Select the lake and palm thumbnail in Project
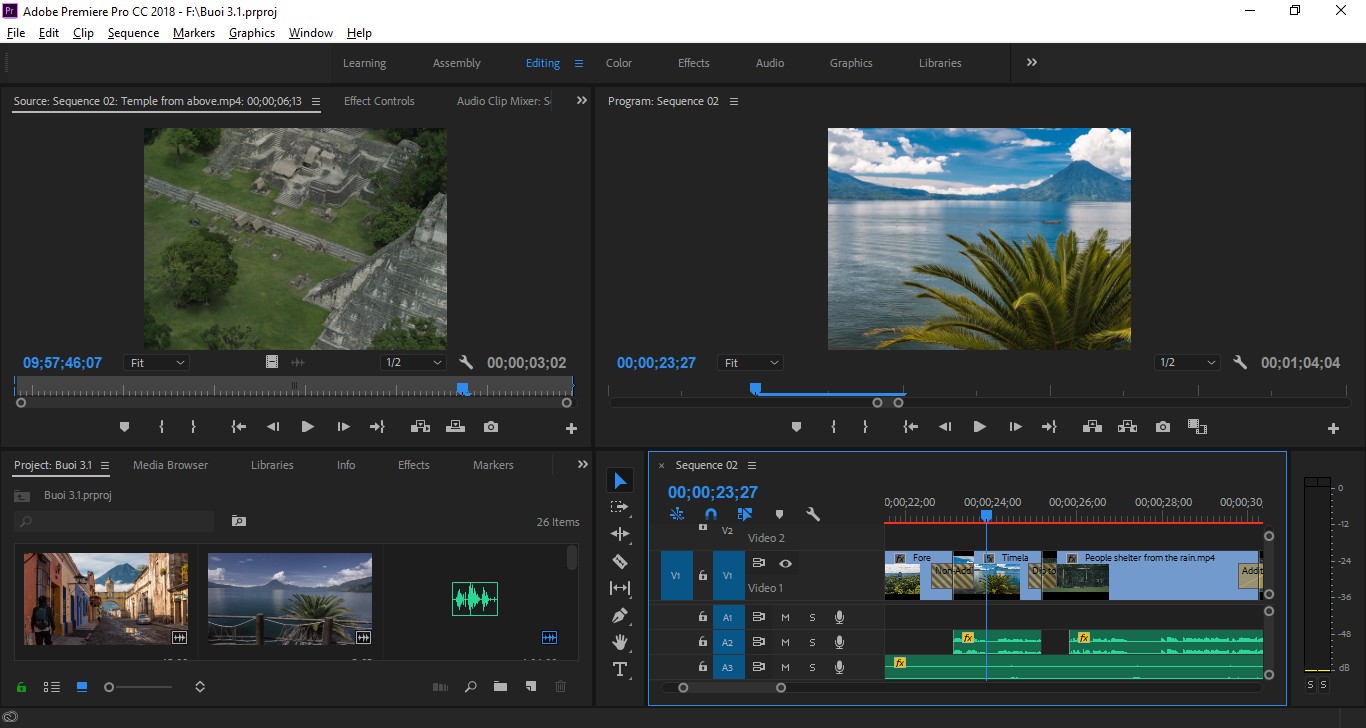 tap(290, 599)
